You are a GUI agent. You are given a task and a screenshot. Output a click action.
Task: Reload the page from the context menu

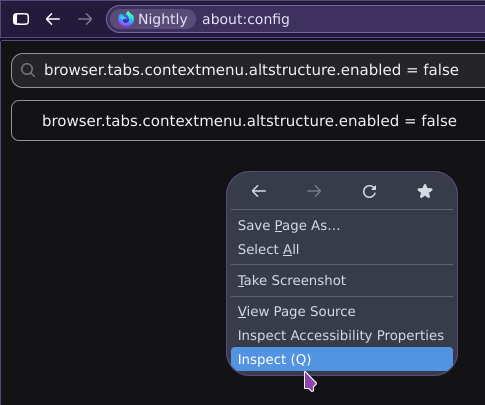[369, 191]
